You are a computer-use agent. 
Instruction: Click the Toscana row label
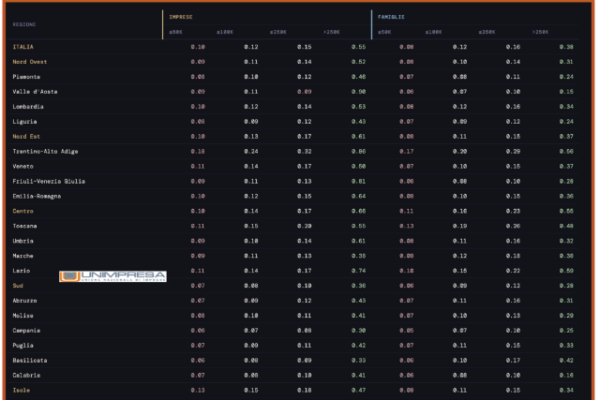click(26, 226)
